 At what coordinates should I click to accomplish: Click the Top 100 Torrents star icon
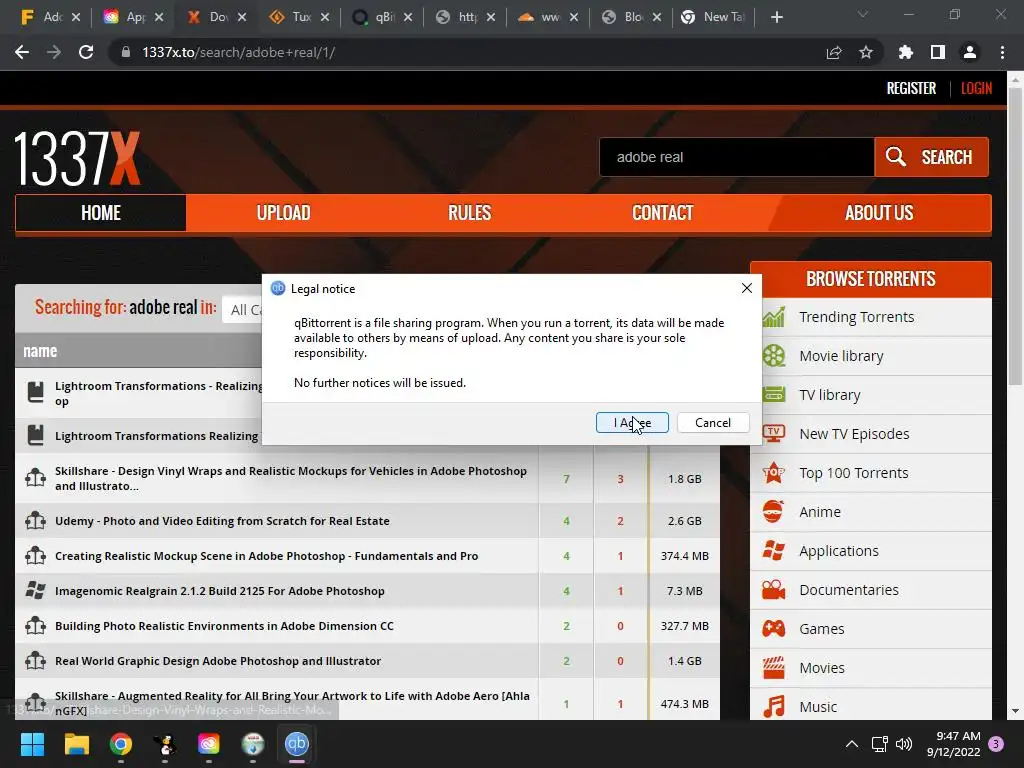(774, 473)
